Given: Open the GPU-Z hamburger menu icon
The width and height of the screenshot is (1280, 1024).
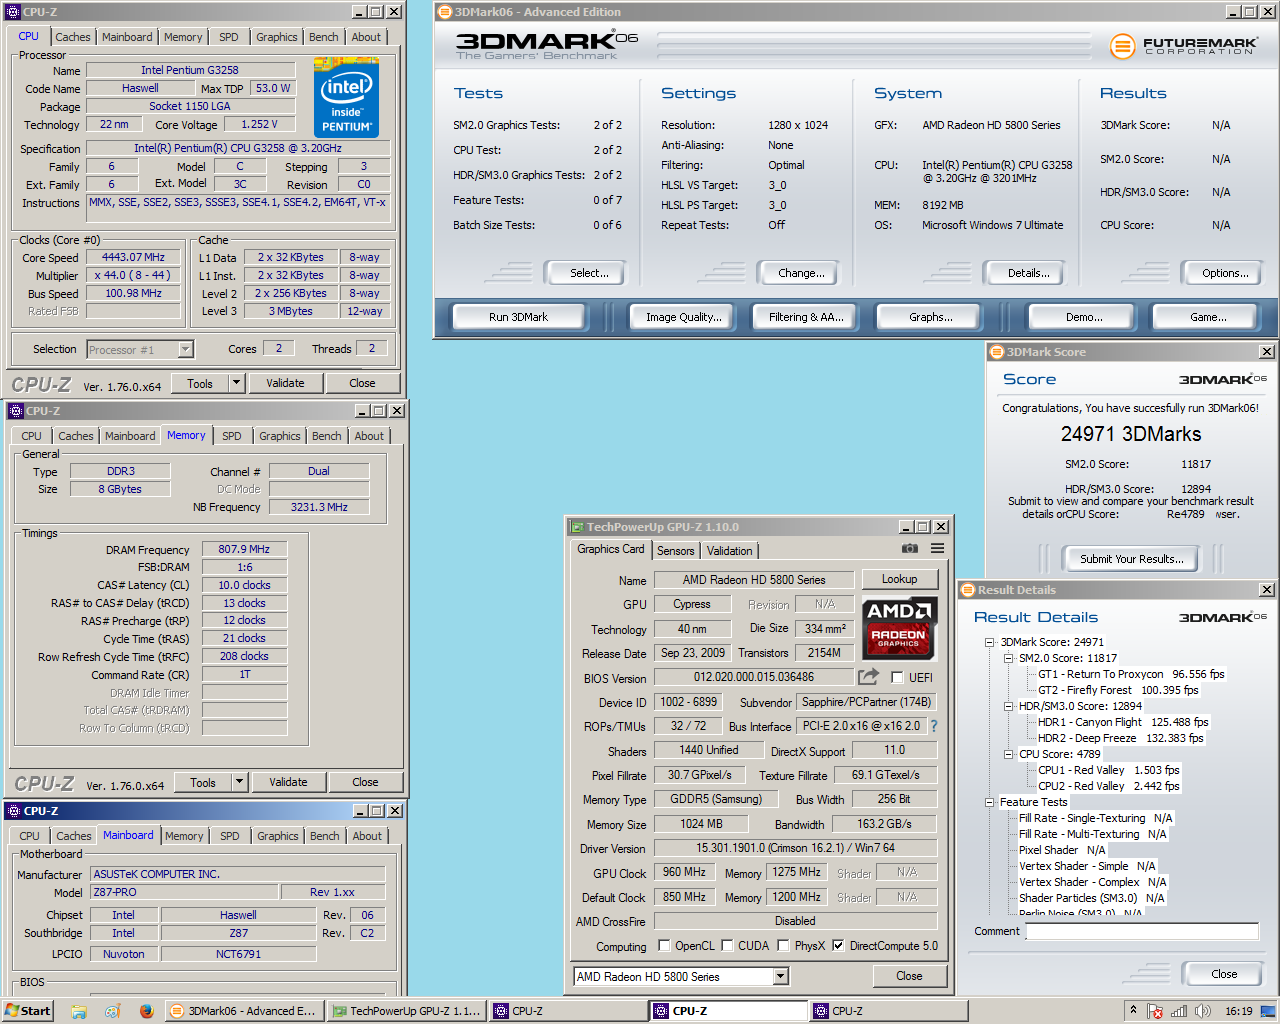Looking at the screenshot, I should [937, 549].
